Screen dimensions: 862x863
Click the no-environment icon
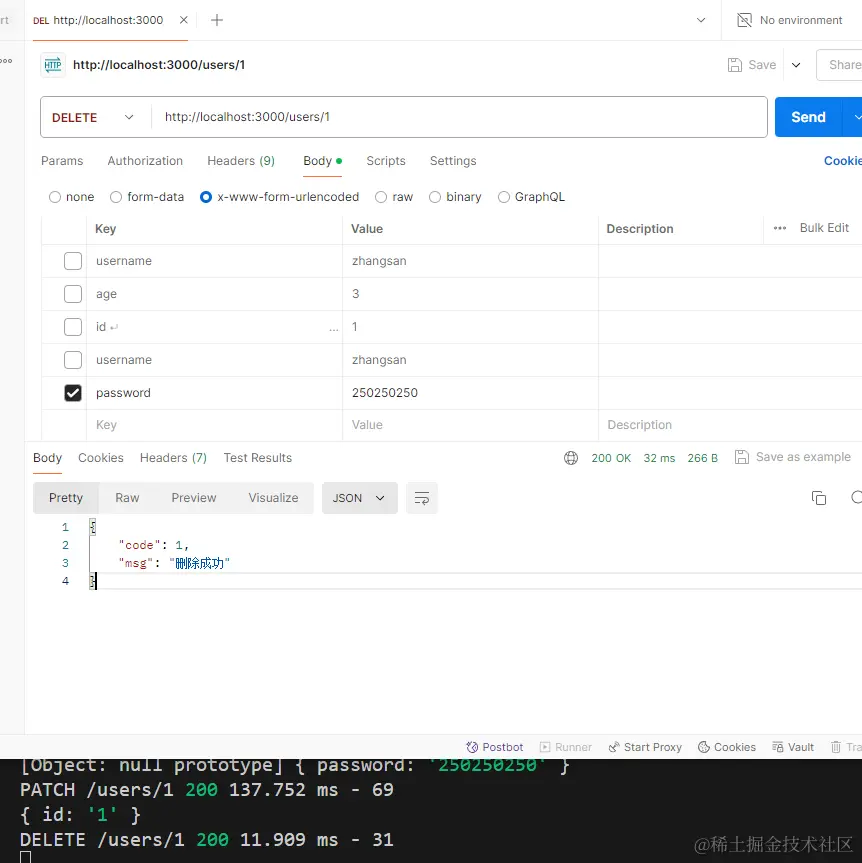744,20
